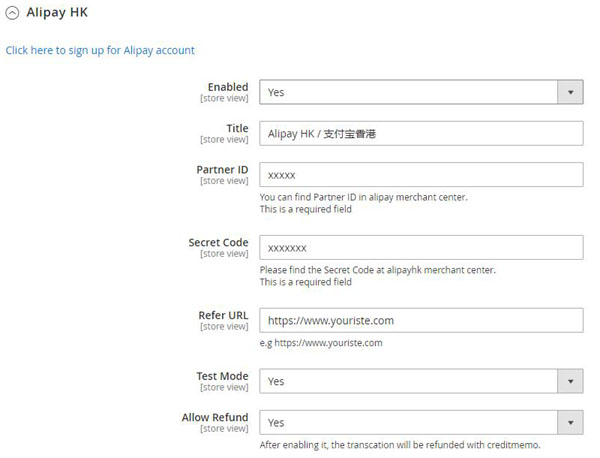Click the Refer URL input field

(421, 320)
